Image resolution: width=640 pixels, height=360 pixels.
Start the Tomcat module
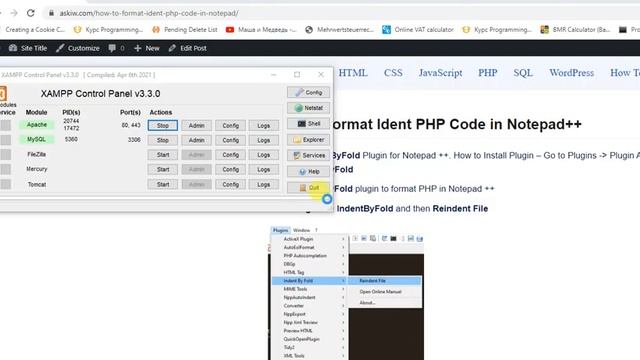(x=162, y=184)
